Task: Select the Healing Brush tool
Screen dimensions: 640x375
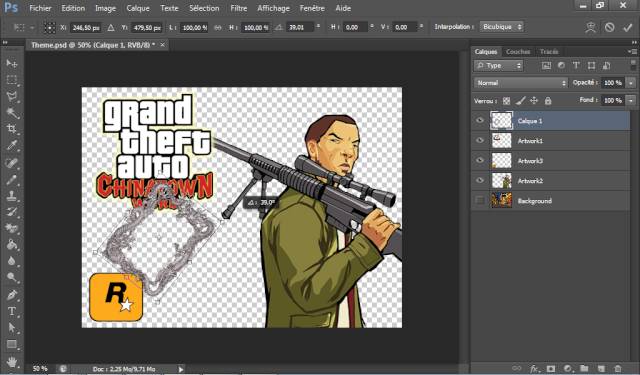Action: (12, 163)
